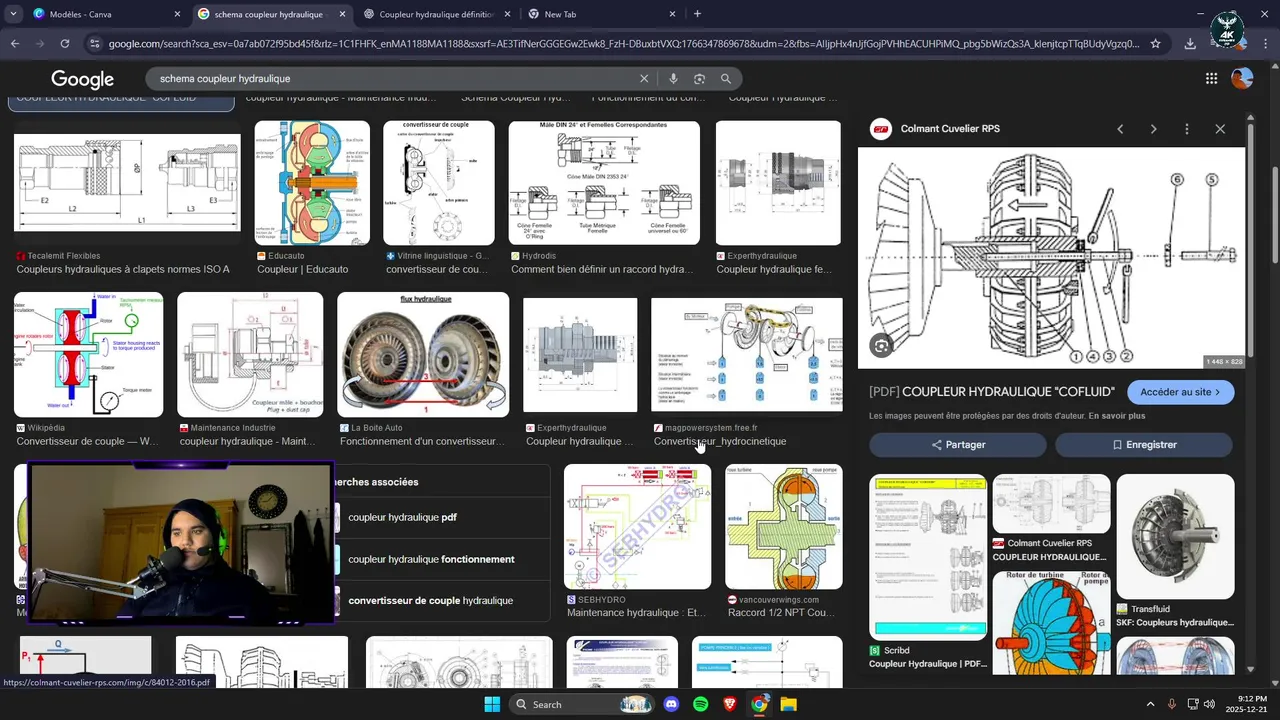The width and height of the screenshot is (1280, 720).
Task: Click the Accéder au site button
Action: 1180,392
